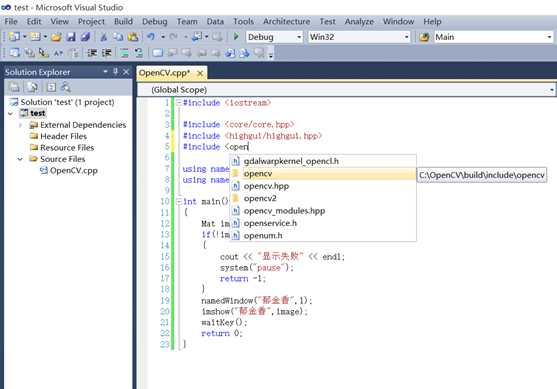
Task: Collapse the main function on line 10
Action: [178, 201]
